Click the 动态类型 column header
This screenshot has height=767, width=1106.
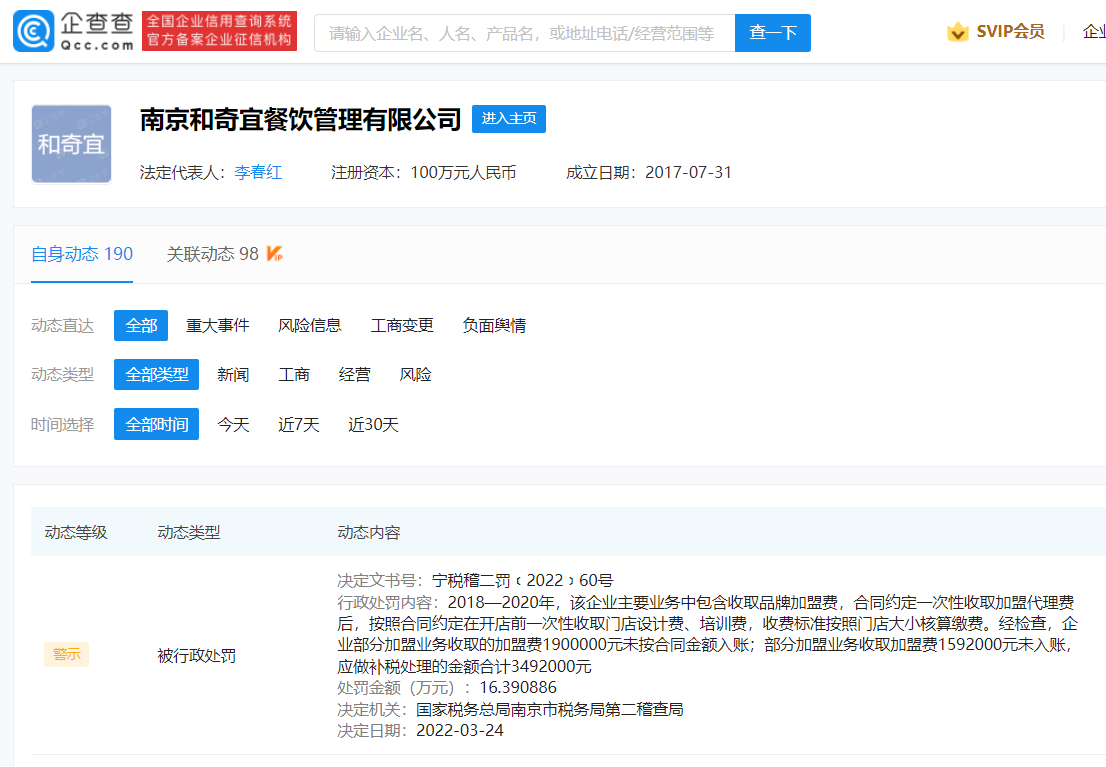click(189, 532)
